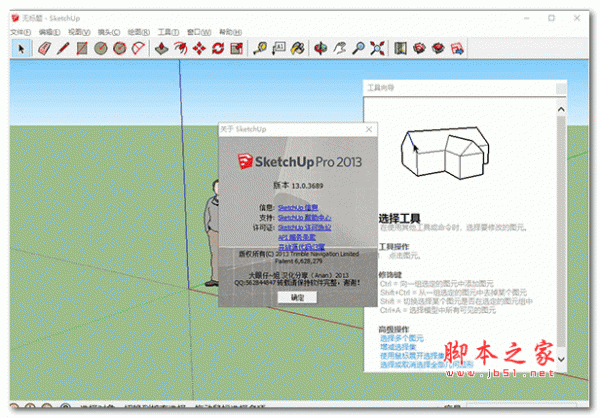Click the mouse expand selection link
Screen dimensions: 600x418
[x=412, y=356]
